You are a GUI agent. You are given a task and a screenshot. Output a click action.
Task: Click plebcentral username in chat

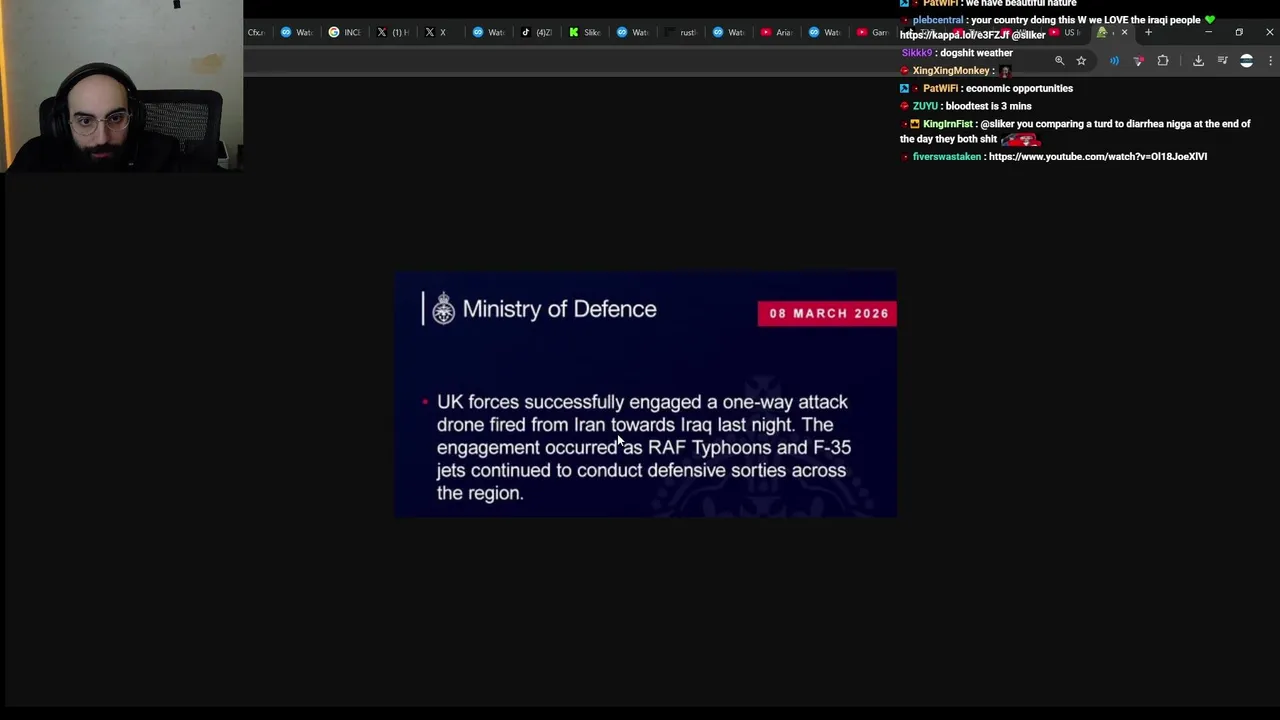click(x=938, y=20)
